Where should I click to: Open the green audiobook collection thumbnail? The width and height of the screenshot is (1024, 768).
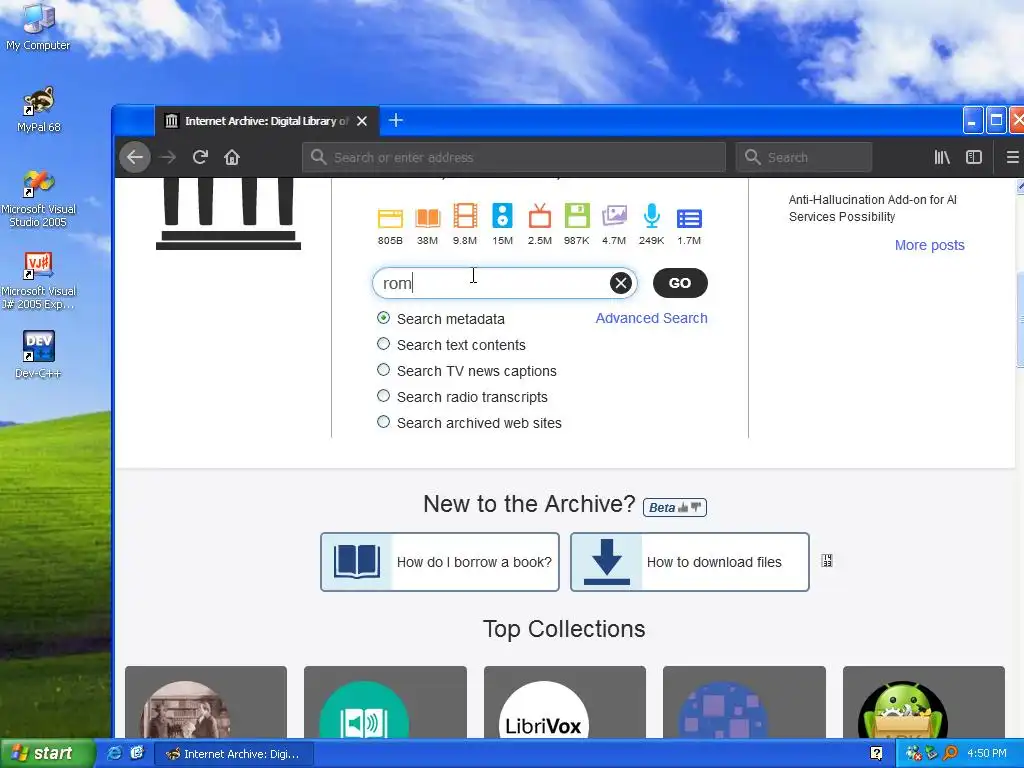385,702
